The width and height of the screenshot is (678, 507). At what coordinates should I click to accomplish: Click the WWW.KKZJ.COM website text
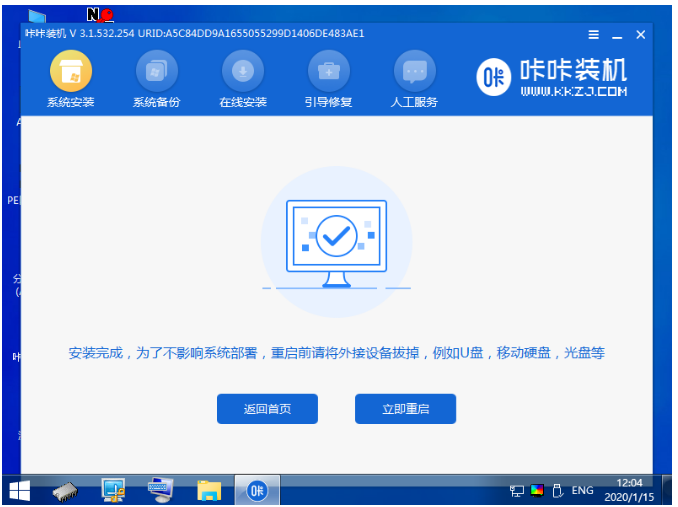pos(574,91)
